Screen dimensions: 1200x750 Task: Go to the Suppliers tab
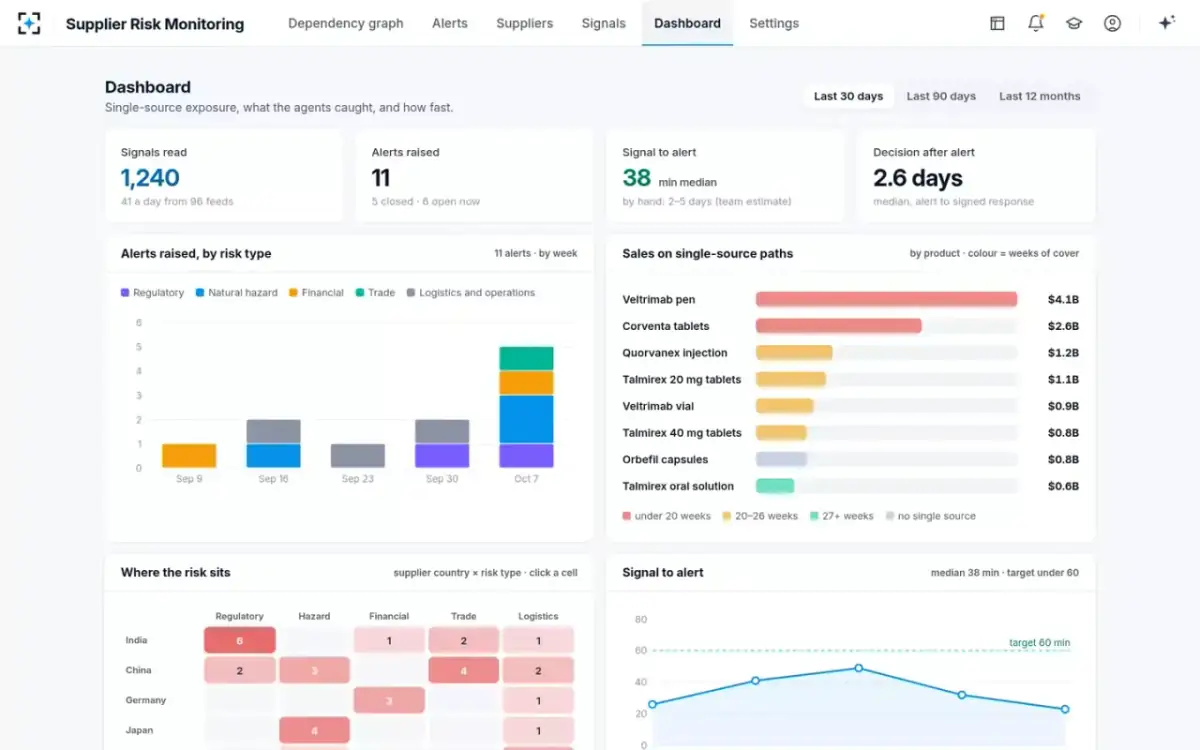[x=525, y=23]
